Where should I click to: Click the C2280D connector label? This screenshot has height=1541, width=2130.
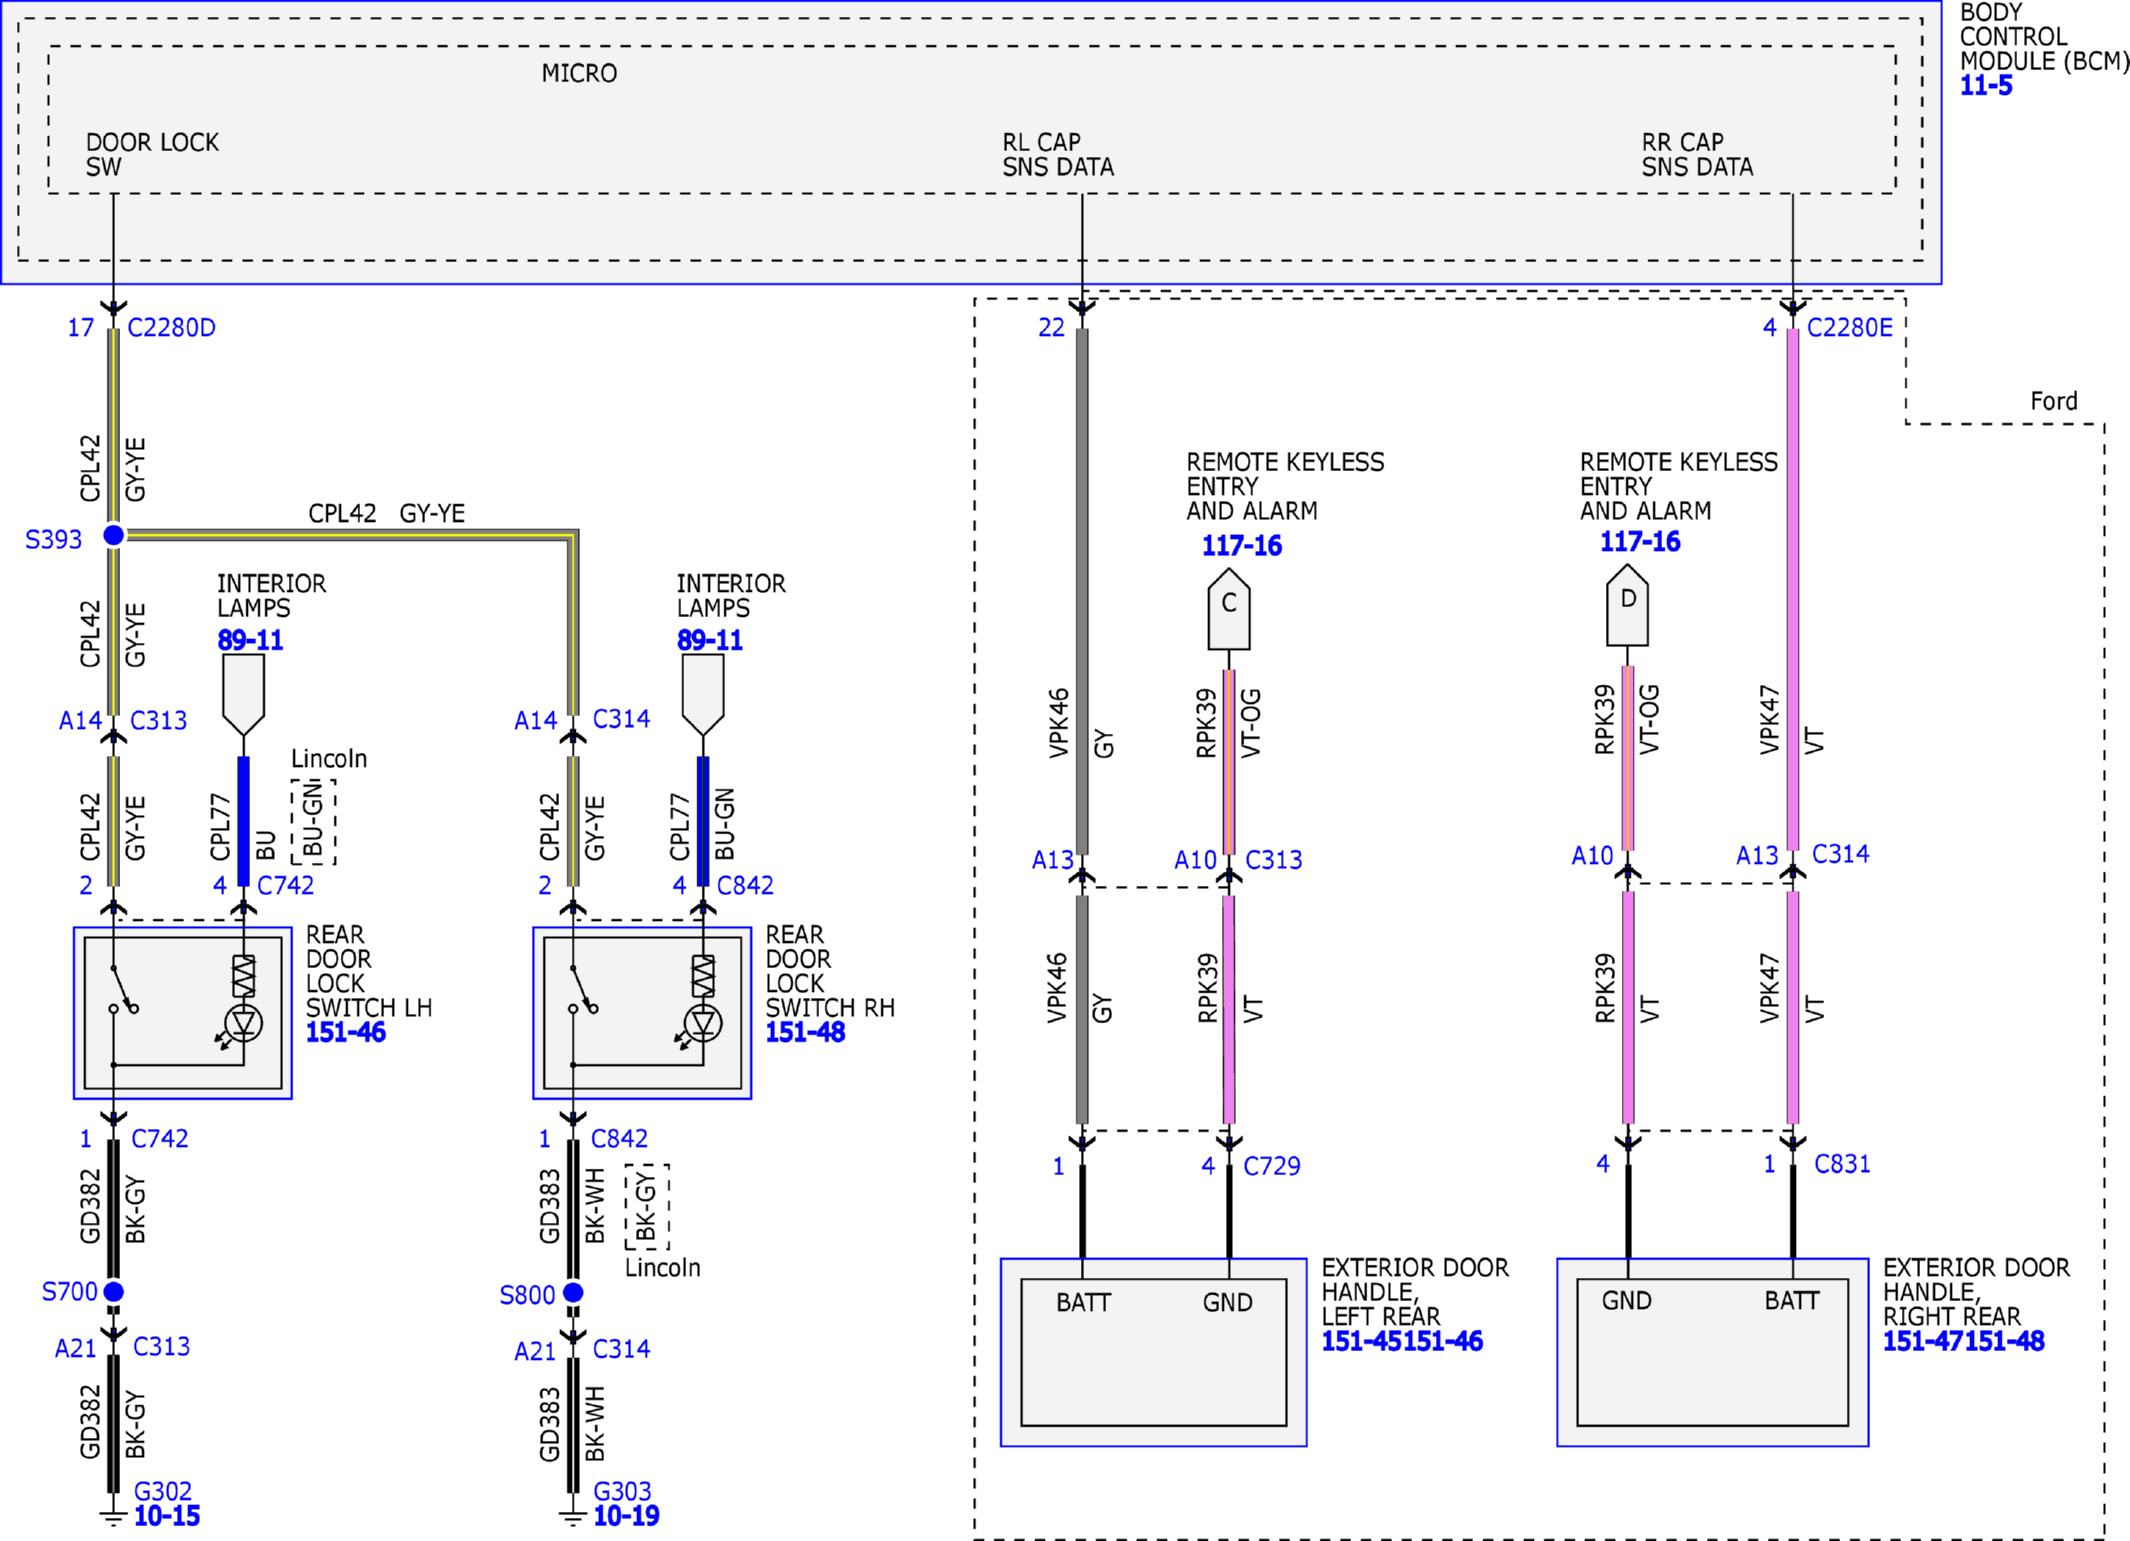pos(171,328)
